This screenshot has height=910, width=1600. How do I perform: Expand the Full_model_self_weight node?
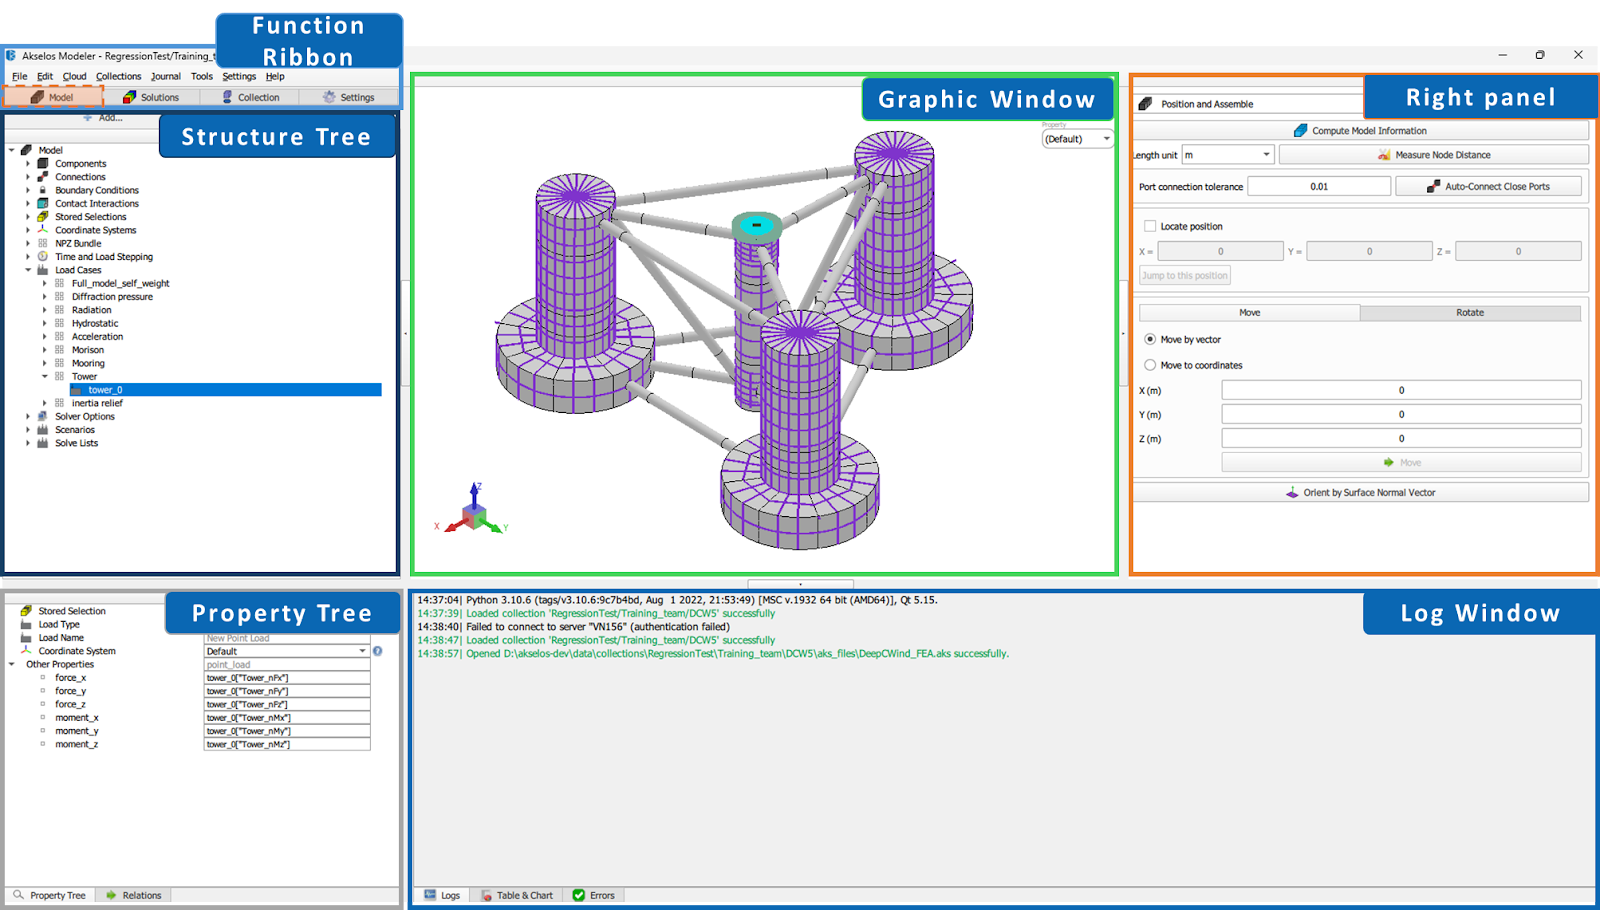[45, 283]
